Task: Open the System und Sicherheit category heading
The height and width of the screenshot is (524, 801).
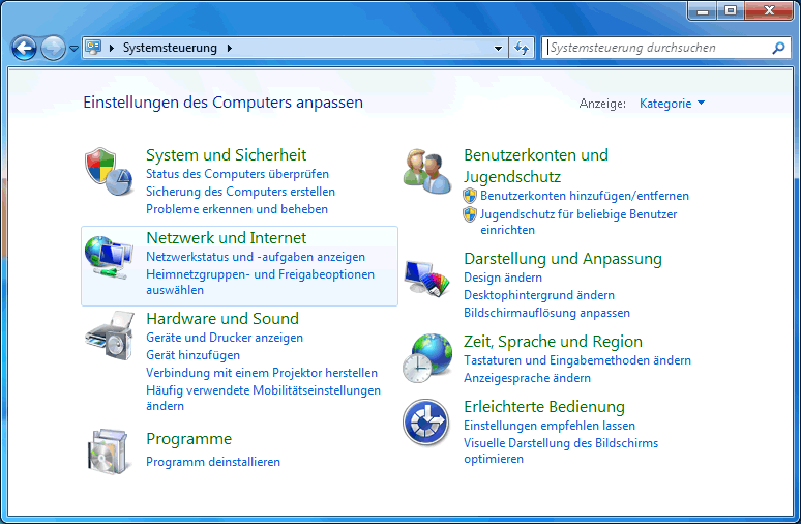Action: (x=226, y=155)
